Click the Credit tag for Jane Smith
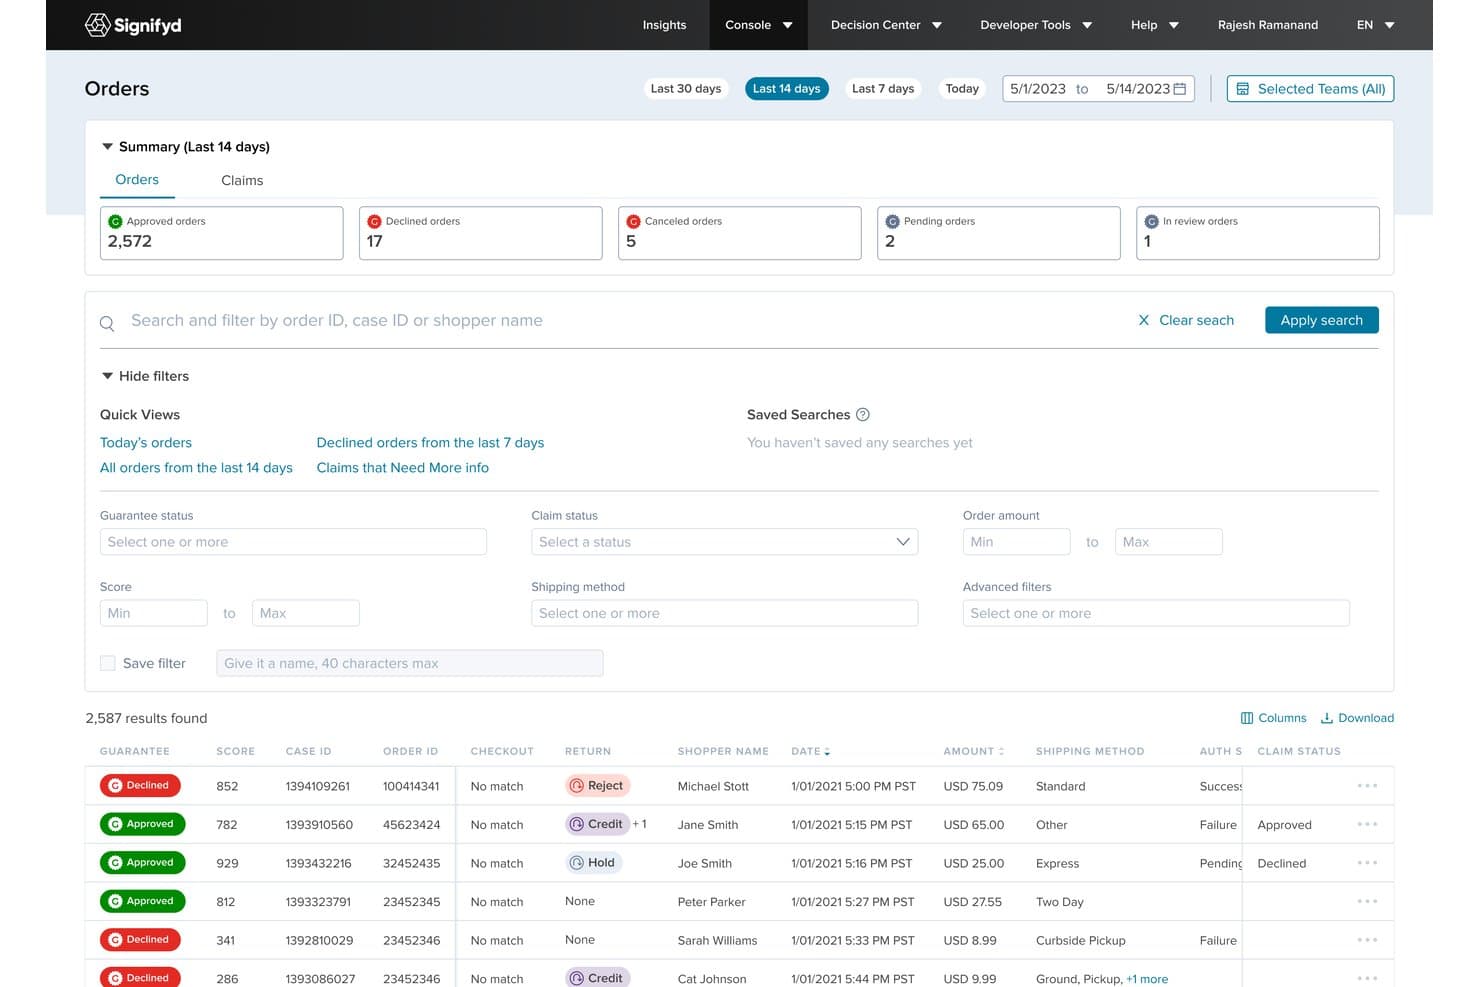Image resolution: width=1480 pixels, height=987 pixels. click(x=597, y=824)
